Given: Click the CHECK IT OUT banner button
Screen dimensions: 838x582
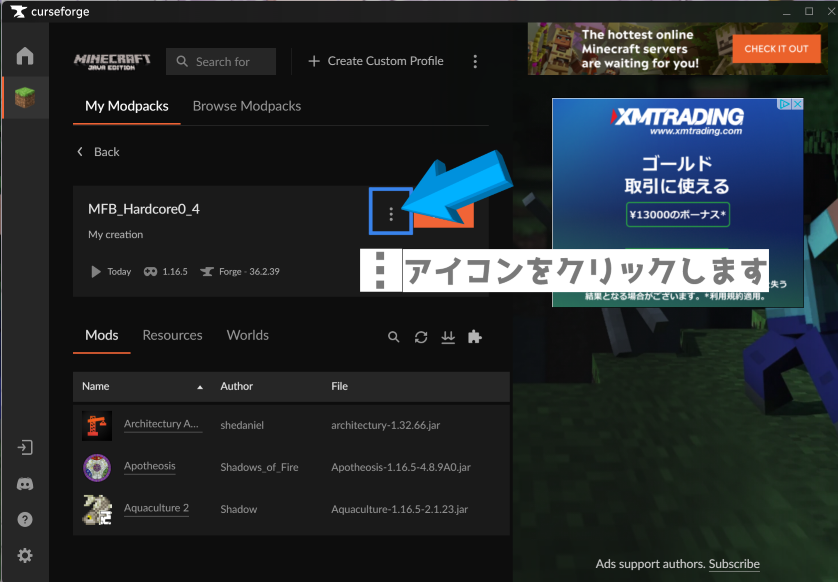Looking at the screenshot, I should point(776,49).
